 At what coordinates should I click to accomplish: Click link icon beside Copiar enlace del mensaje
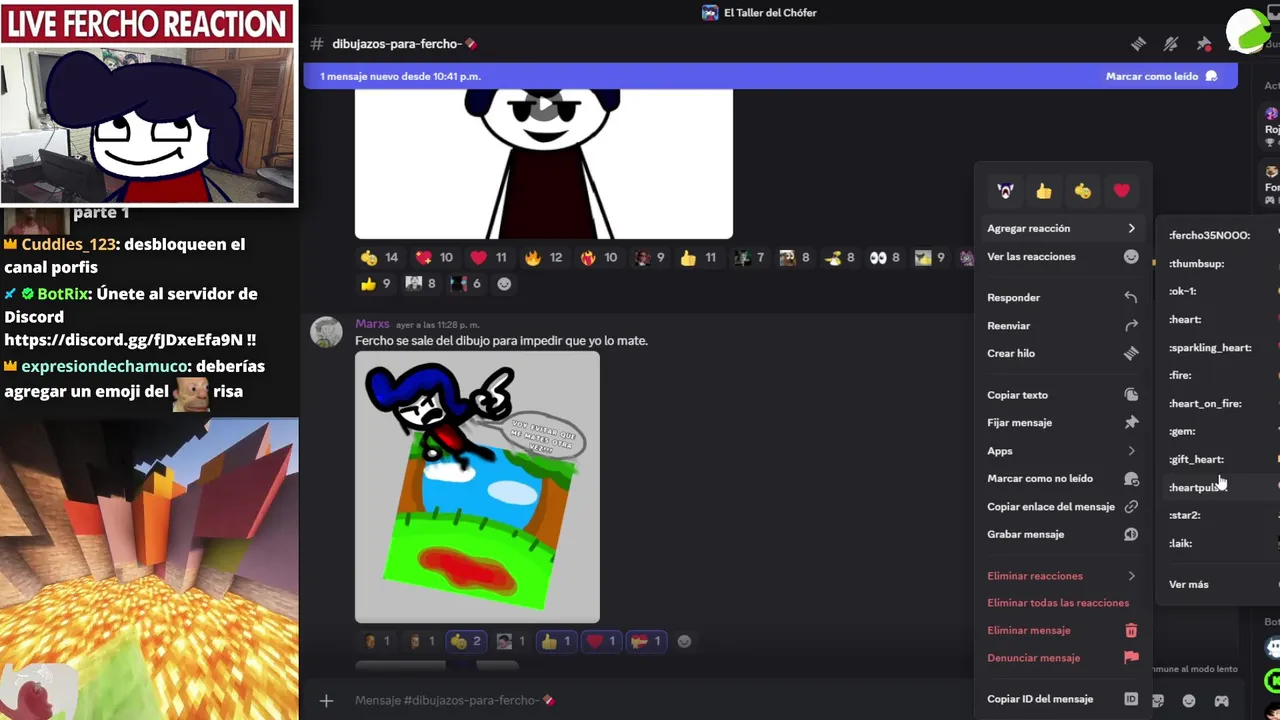pyautogui.click(x=1131, y=506)
